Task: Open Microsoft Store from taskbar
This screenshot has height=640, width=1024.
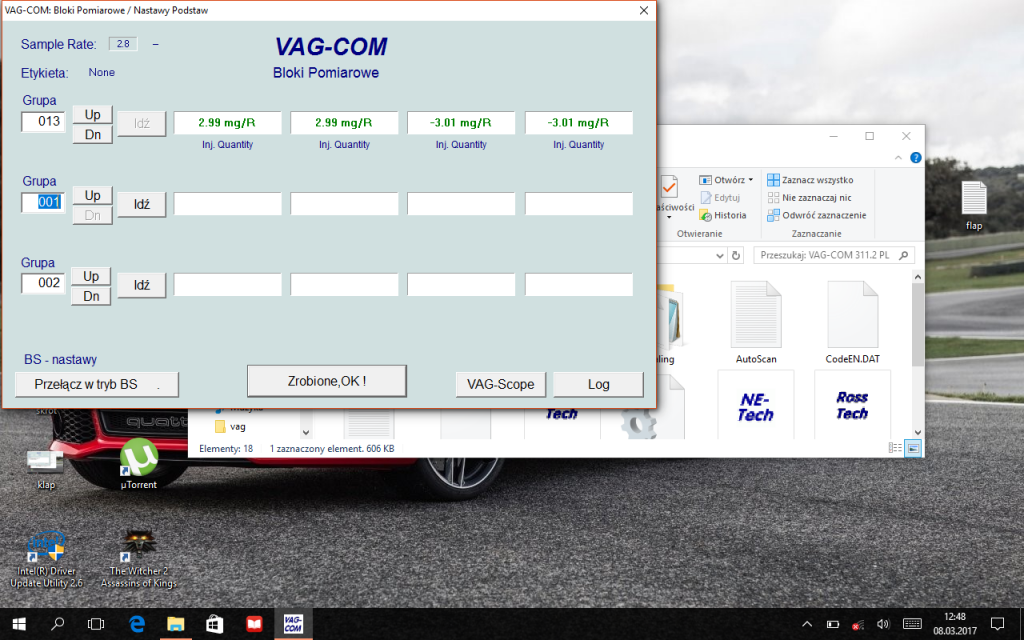Action: pyautogui.click(x=214, y=624)
